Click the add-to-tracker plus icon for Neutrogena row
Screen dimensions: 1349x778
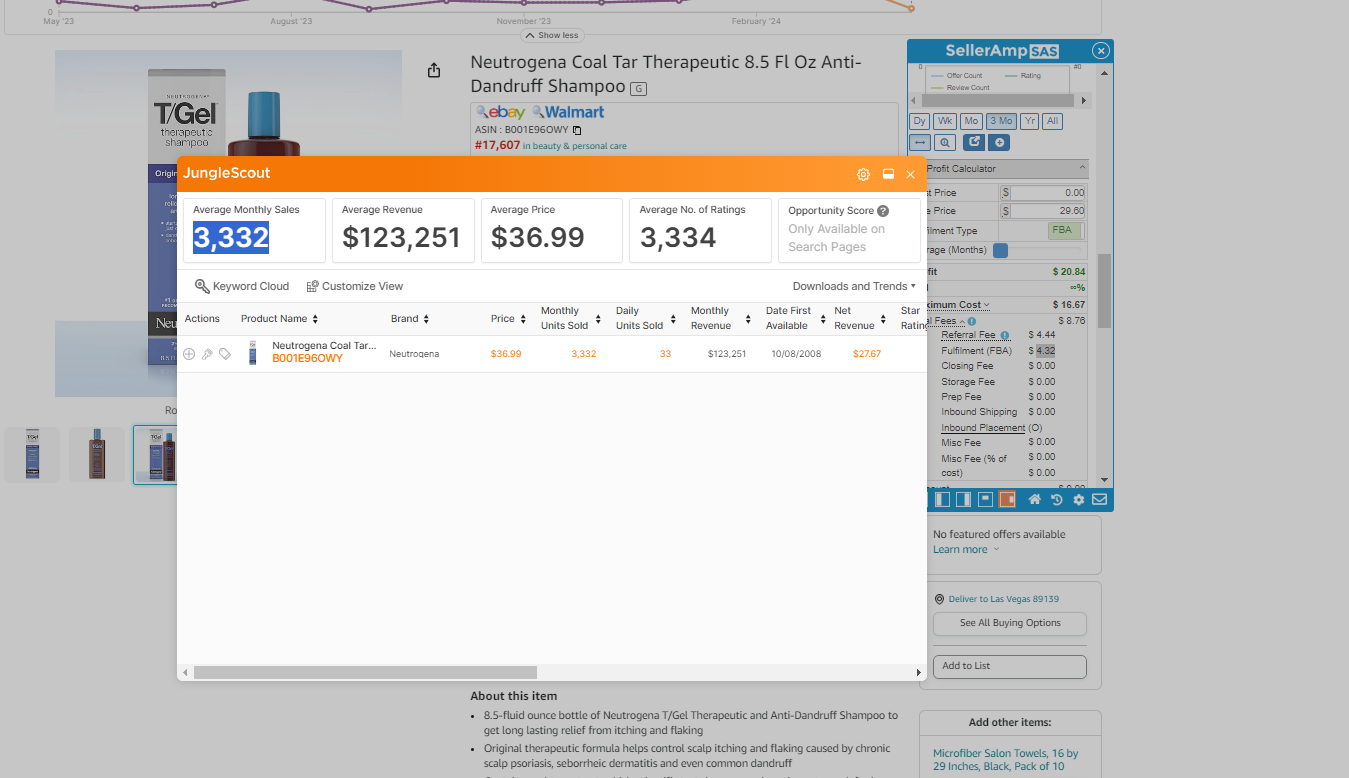pos(189,354)
